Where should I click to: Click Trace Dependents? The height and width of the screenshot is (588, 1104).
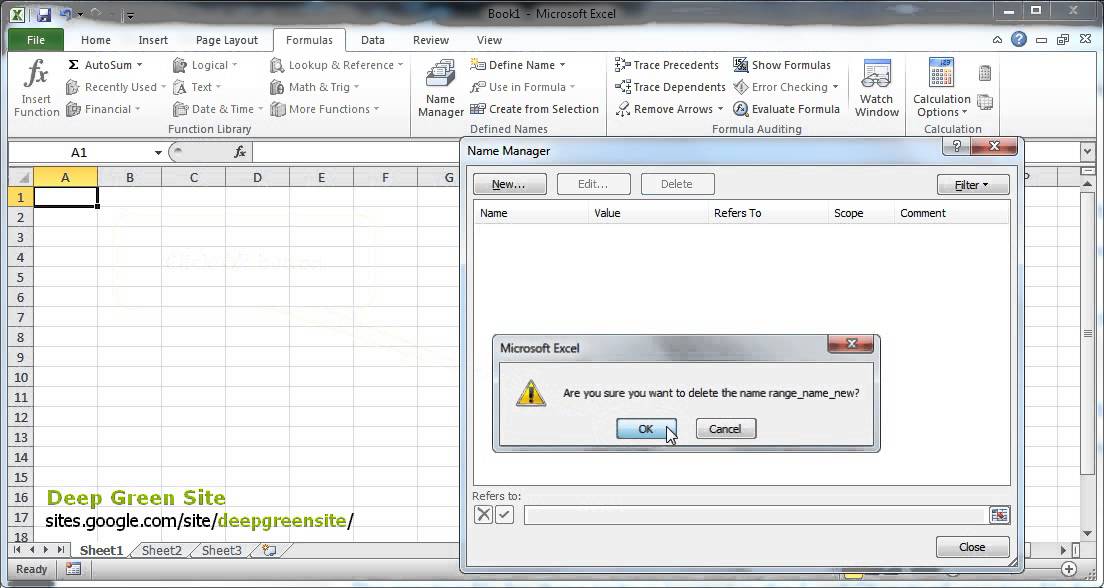click(670, 87)
